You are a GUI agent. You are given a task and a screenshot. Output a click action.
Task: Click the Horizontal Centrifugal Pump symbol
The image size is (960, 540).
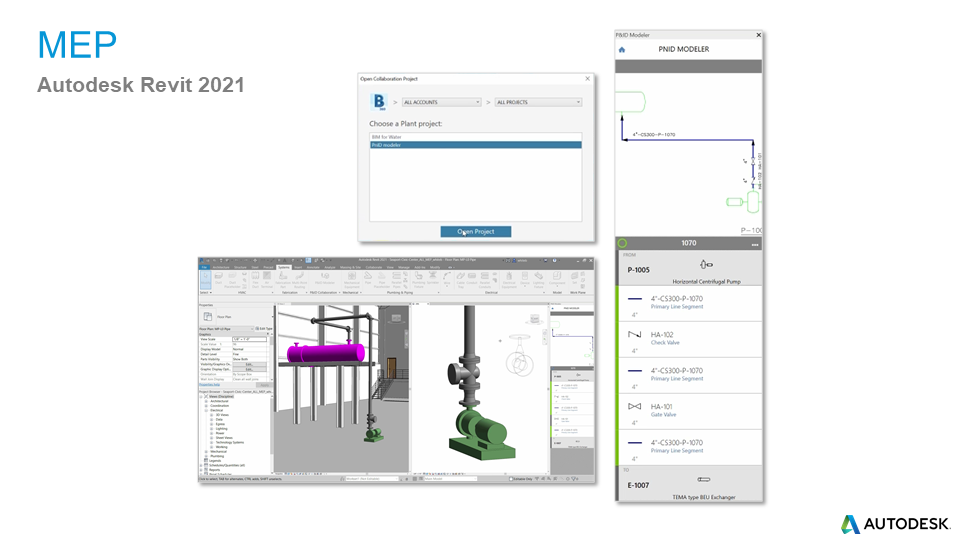coord(705,265)
